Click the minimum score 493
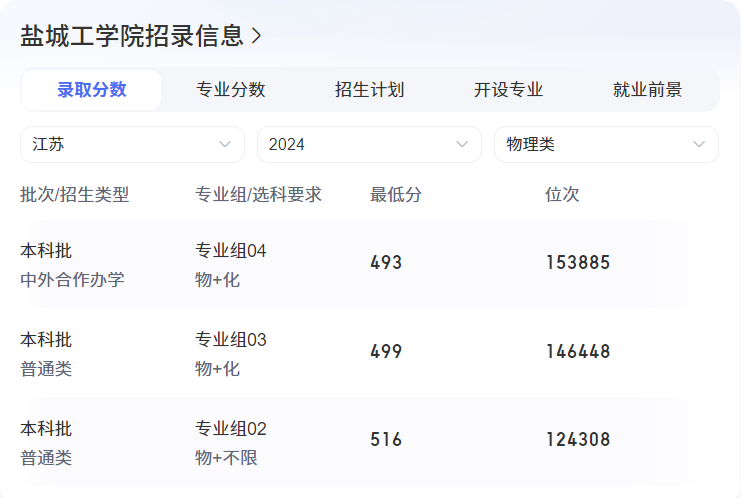 click(386, 263)
